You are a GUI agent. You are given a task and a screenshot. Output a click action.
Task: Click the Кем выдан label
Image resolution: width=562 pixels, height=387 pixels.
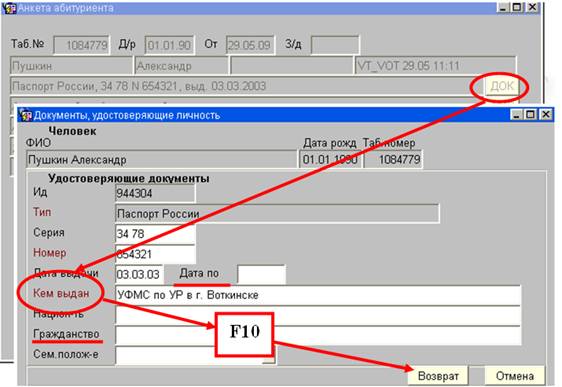[x=61, y=293]
